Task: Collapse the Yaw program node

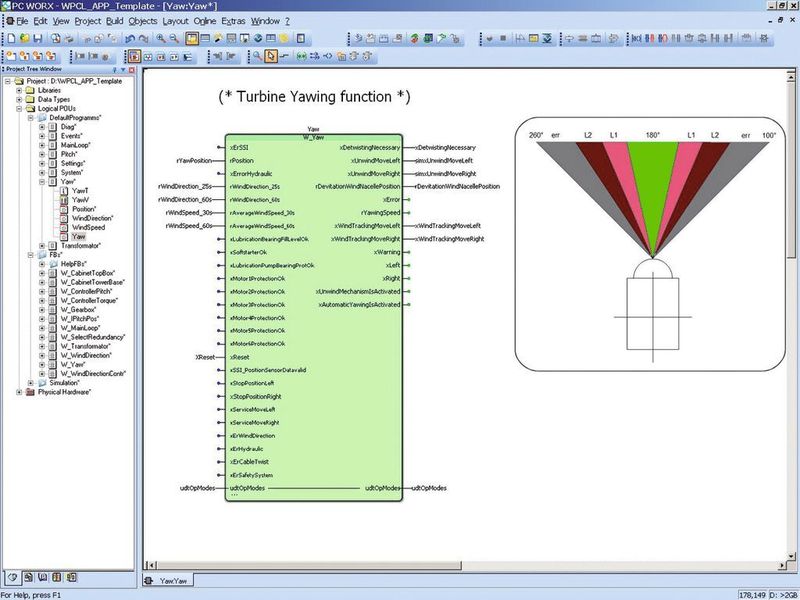Action: tap(41, 181)
